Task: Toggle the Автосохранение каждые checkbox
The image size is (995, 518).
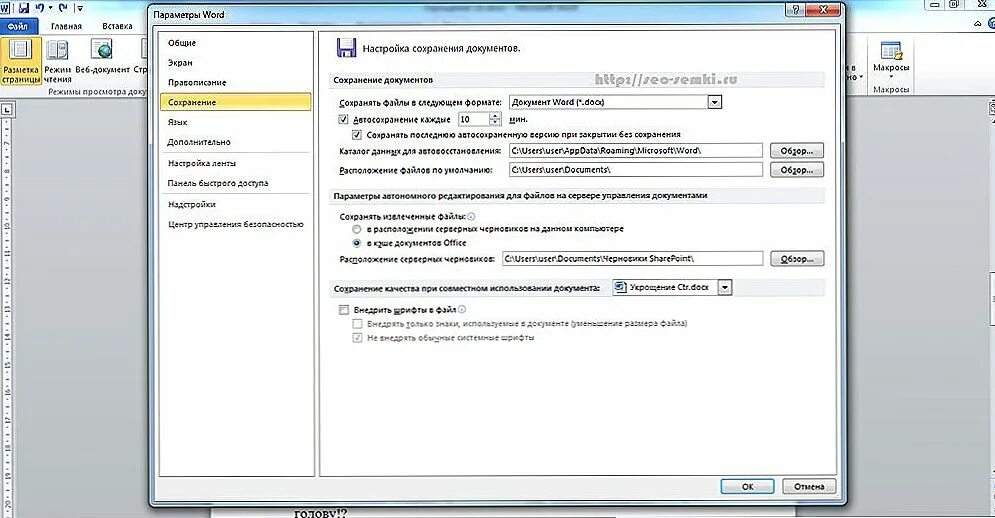Action: point(343,119)
